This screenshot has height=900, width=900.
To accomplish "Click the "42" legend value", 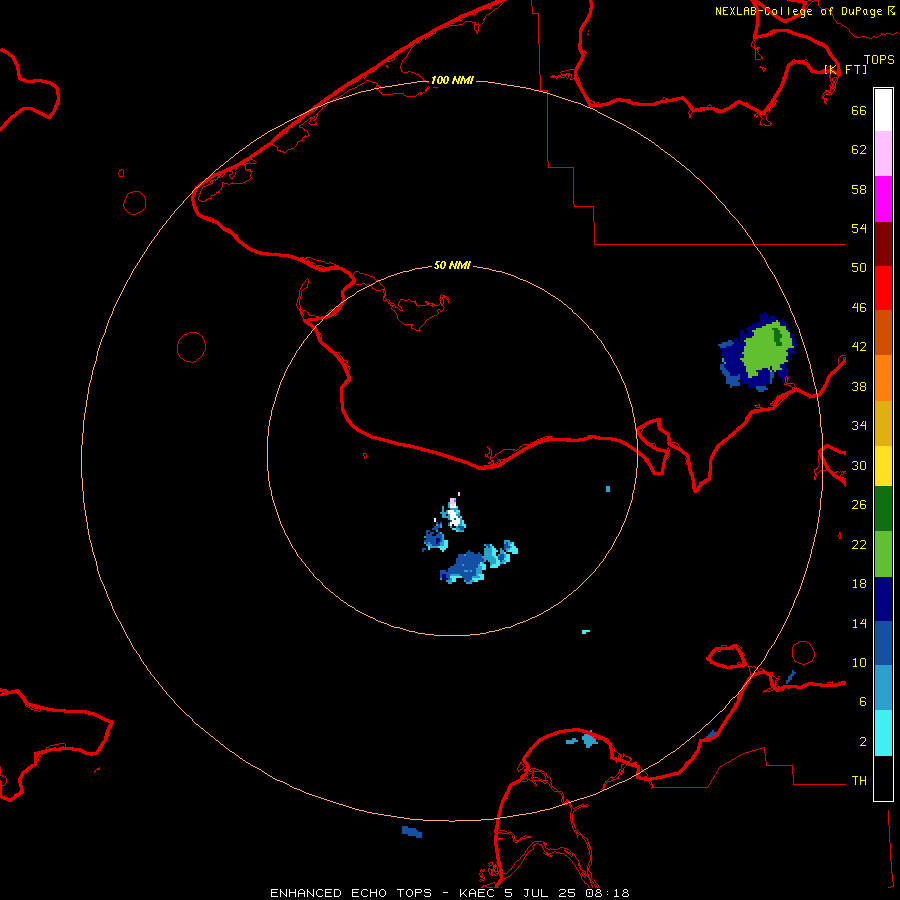I will tap(859, 347).
